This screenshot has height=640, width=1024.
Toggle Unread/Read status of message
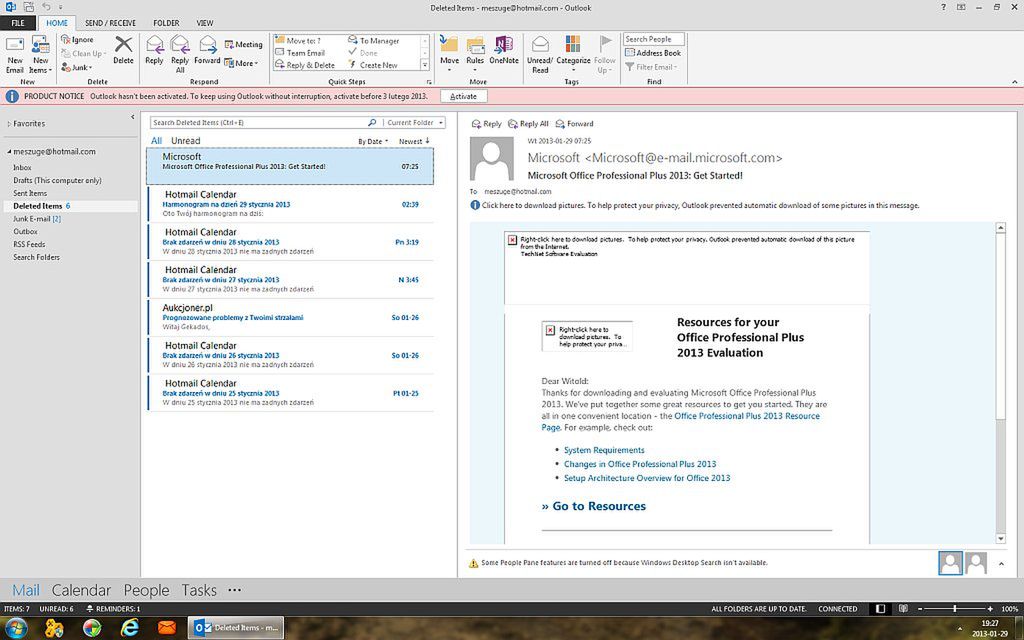tap(540, 55)
